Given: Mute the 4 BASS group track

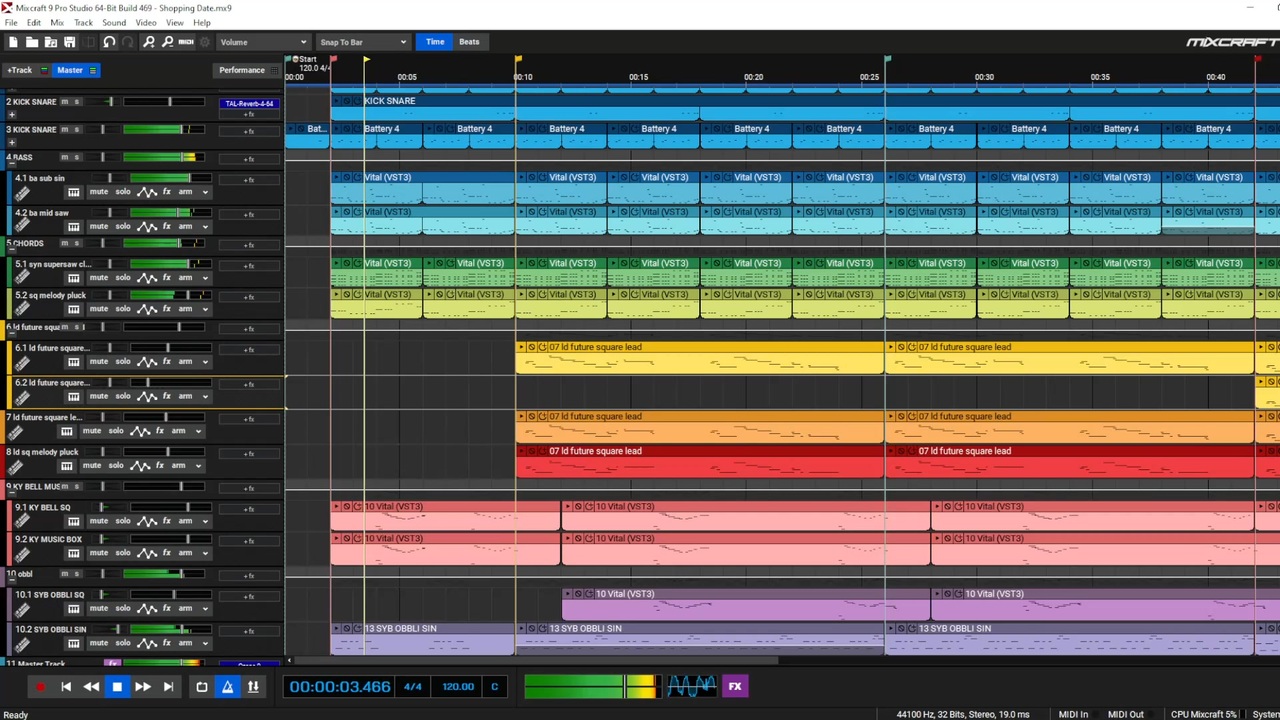Looking at the screenshot, I should click(65, 158).
